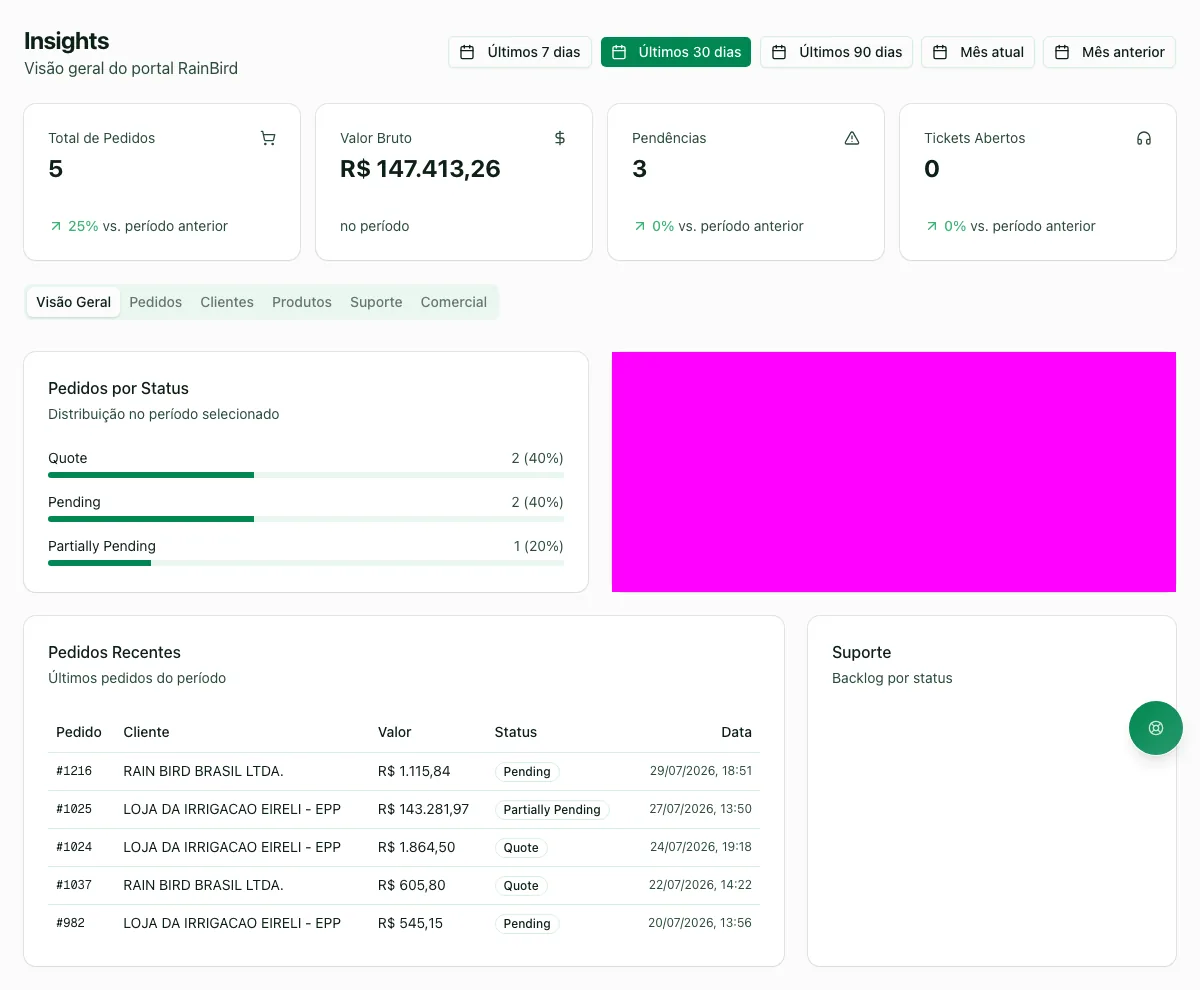
Task: Click the Pending badge on order #1216
Action: coord(527,772)
